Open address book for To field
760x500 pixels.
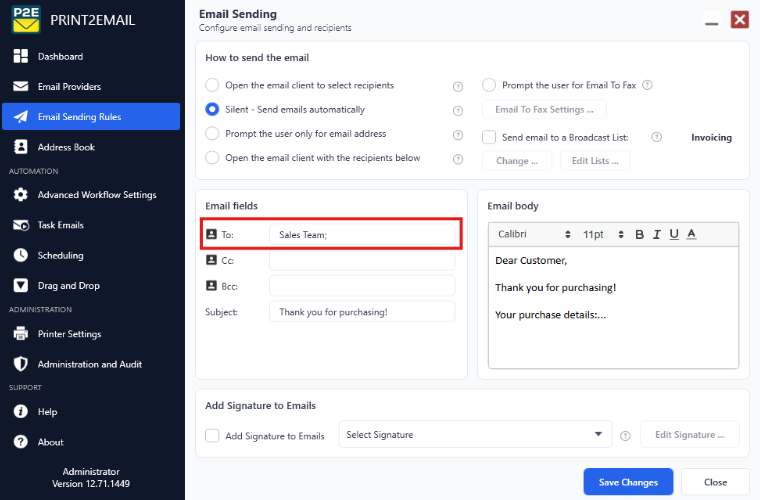pos(211,234)
